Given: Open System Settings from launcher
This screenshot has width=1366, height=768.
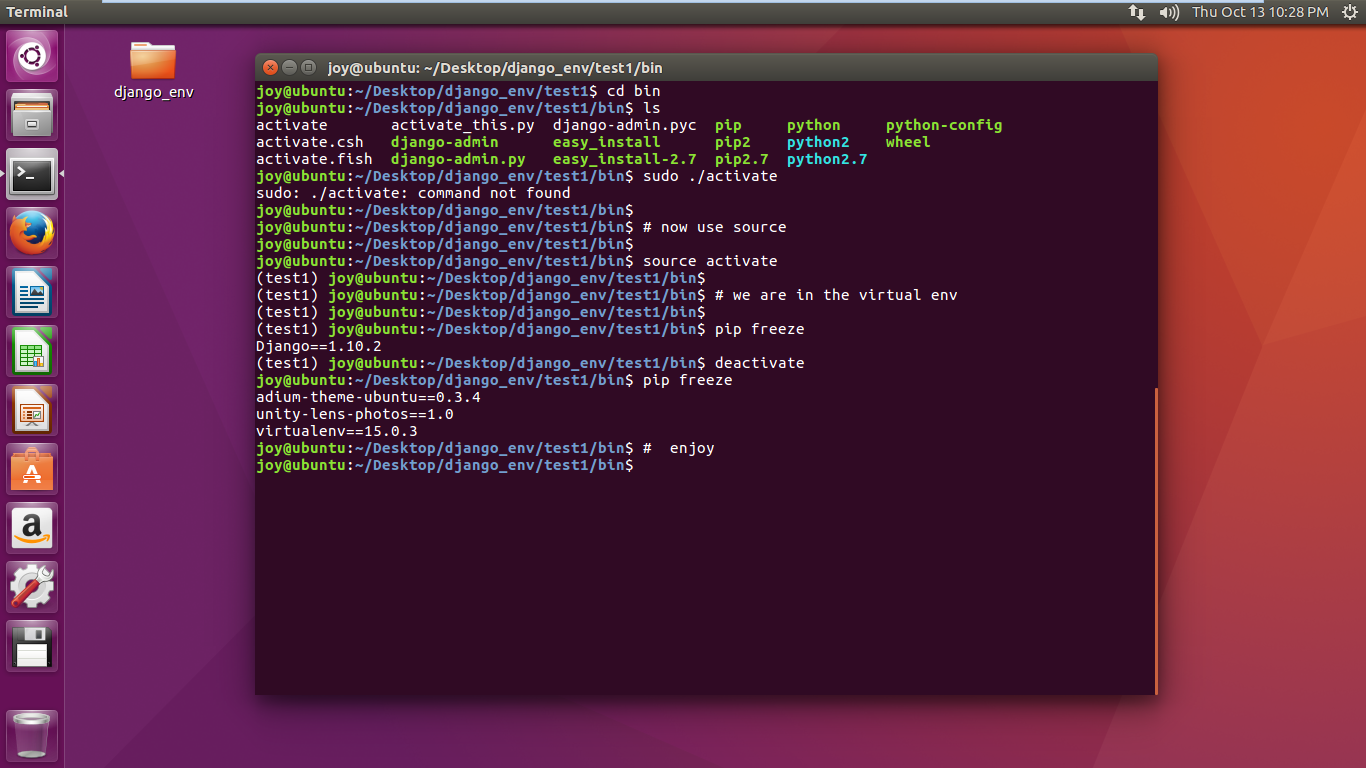Looking at the screenshot, I should (33, 587).
